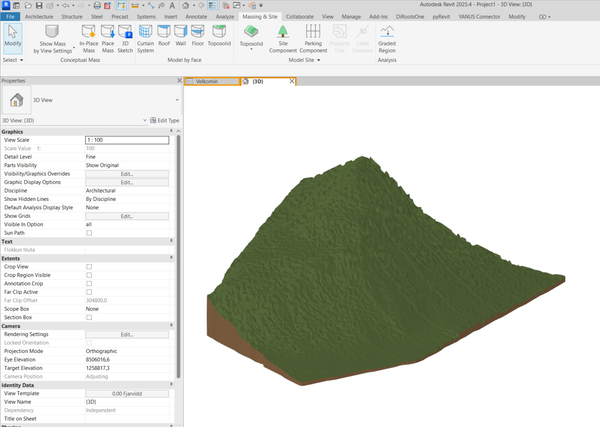Select Wall by face tool
600x427 pixels.
pyautogui.click(x=181, y=35)
